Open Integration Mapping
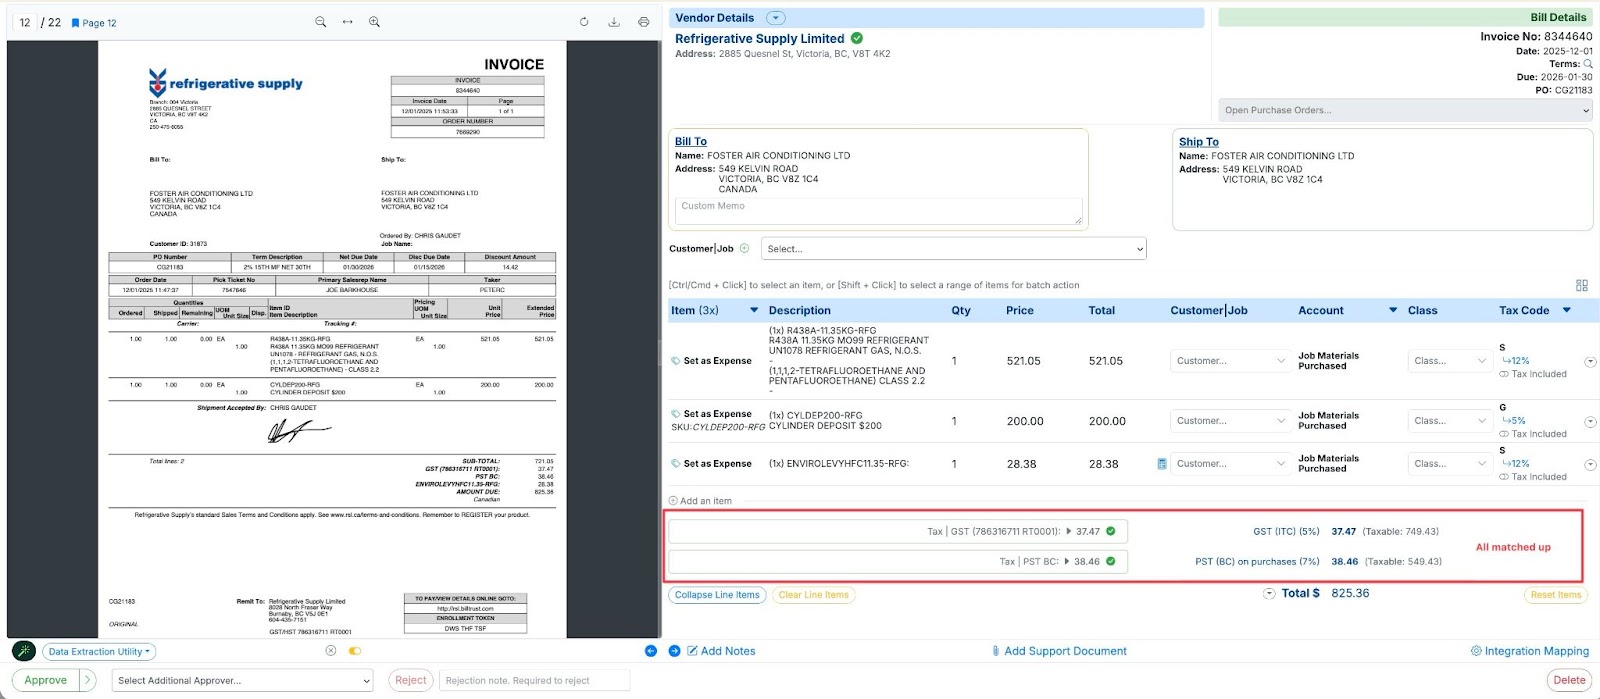The height and width of the screenshot is (699, 1600). click(1529, 651)
